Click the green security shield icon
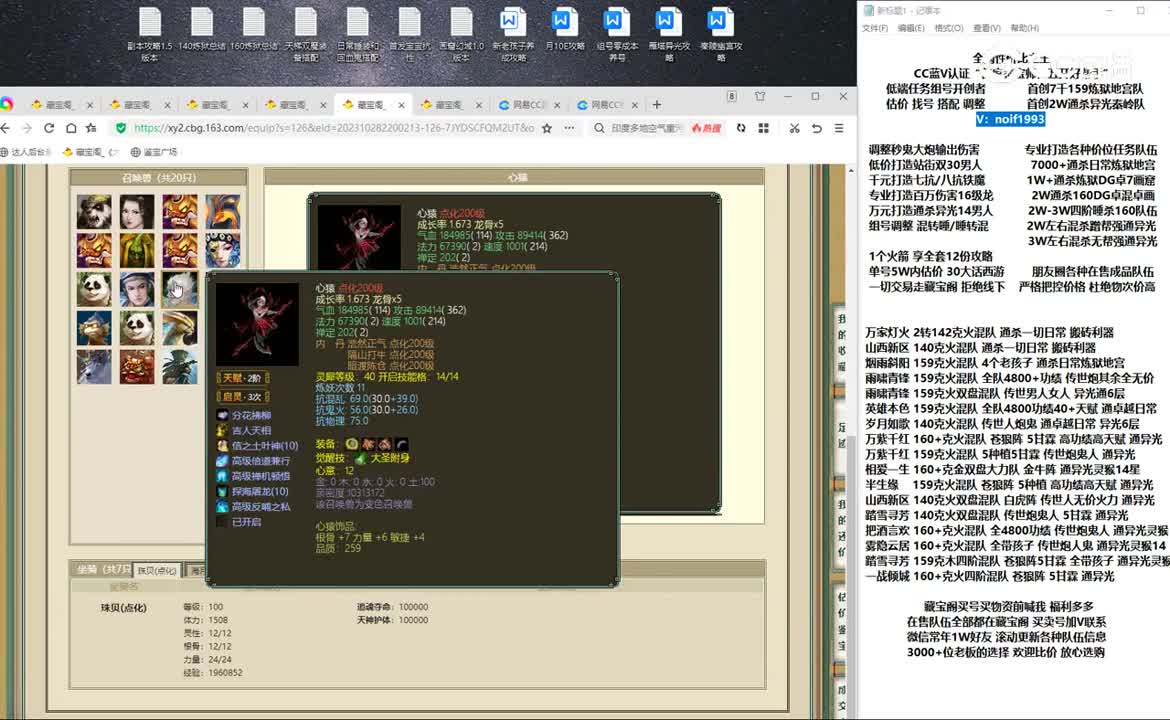This screenshot has width=1170, height=720. point(121,128)
